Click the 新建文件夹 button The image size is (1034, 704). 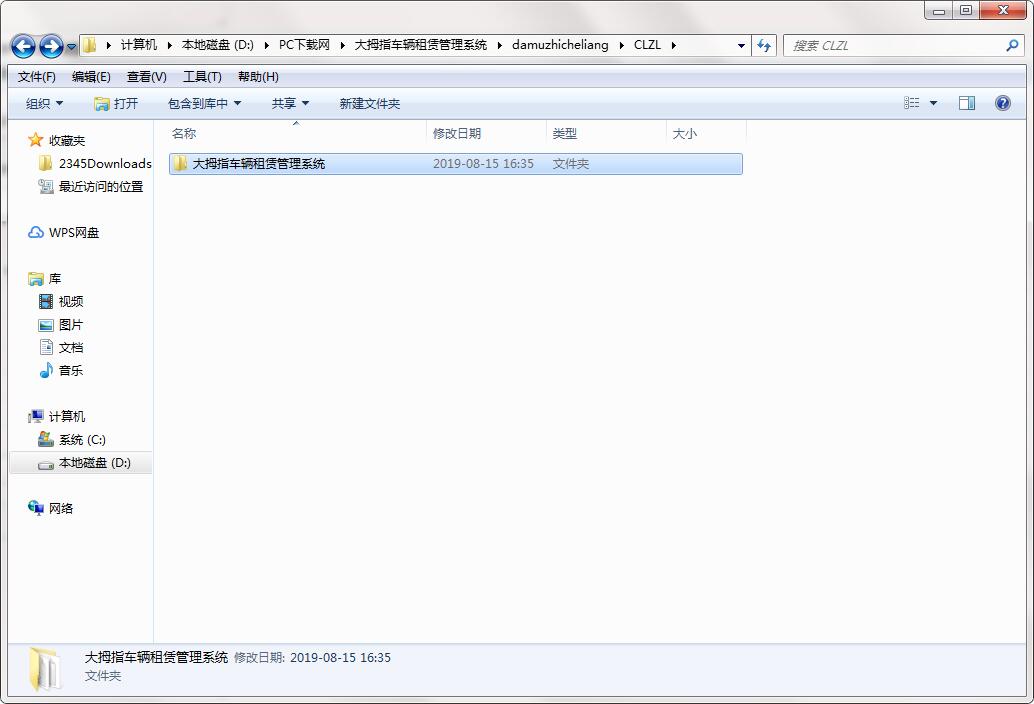369,103
